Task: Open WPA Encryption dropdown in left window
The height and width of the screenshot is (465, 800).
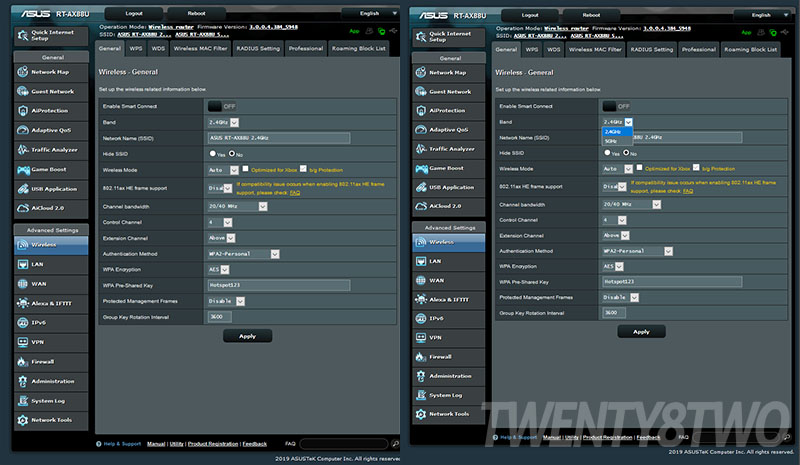Action: [x=218, y=270]
